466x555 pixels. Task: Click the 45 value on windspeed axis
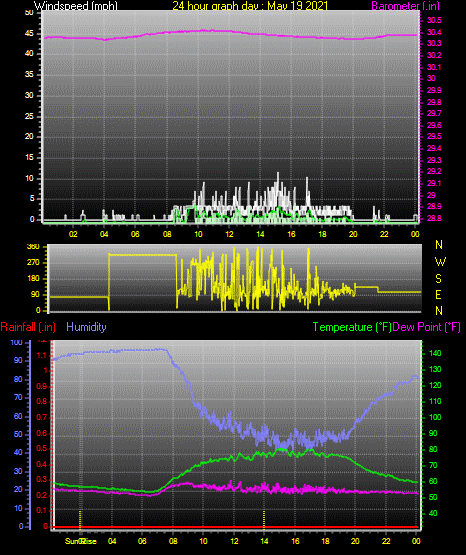tap(29, 34)
